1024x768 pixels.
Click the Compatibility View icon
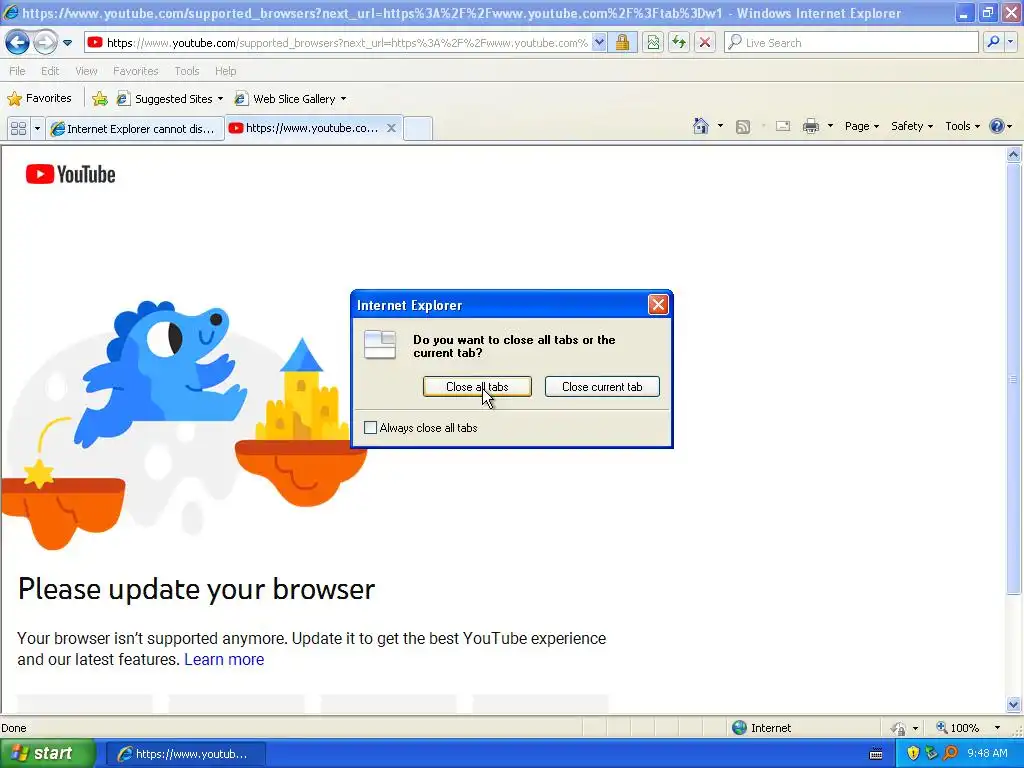653,43
